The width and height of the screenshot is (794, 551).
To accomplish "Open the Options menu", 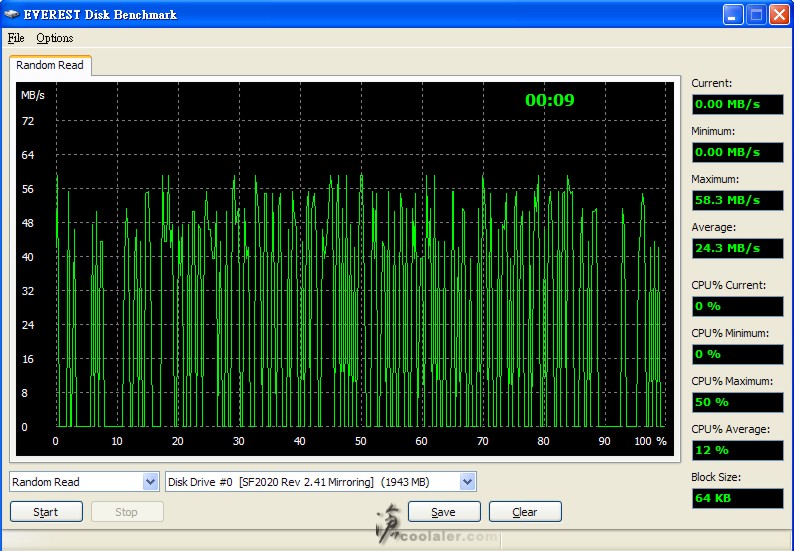I will coord(55,38).
